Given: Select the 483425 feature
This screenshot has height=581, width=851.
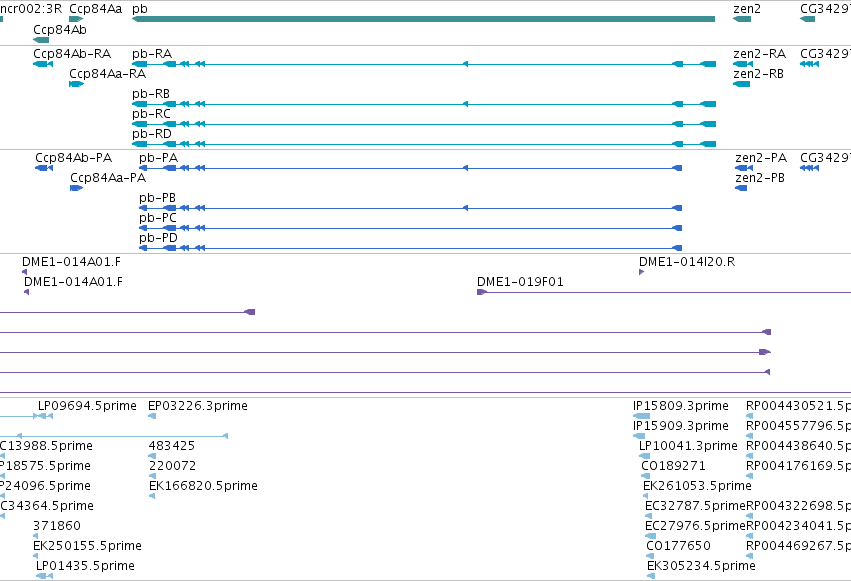Looking at the screenshot, I should 153,456.
